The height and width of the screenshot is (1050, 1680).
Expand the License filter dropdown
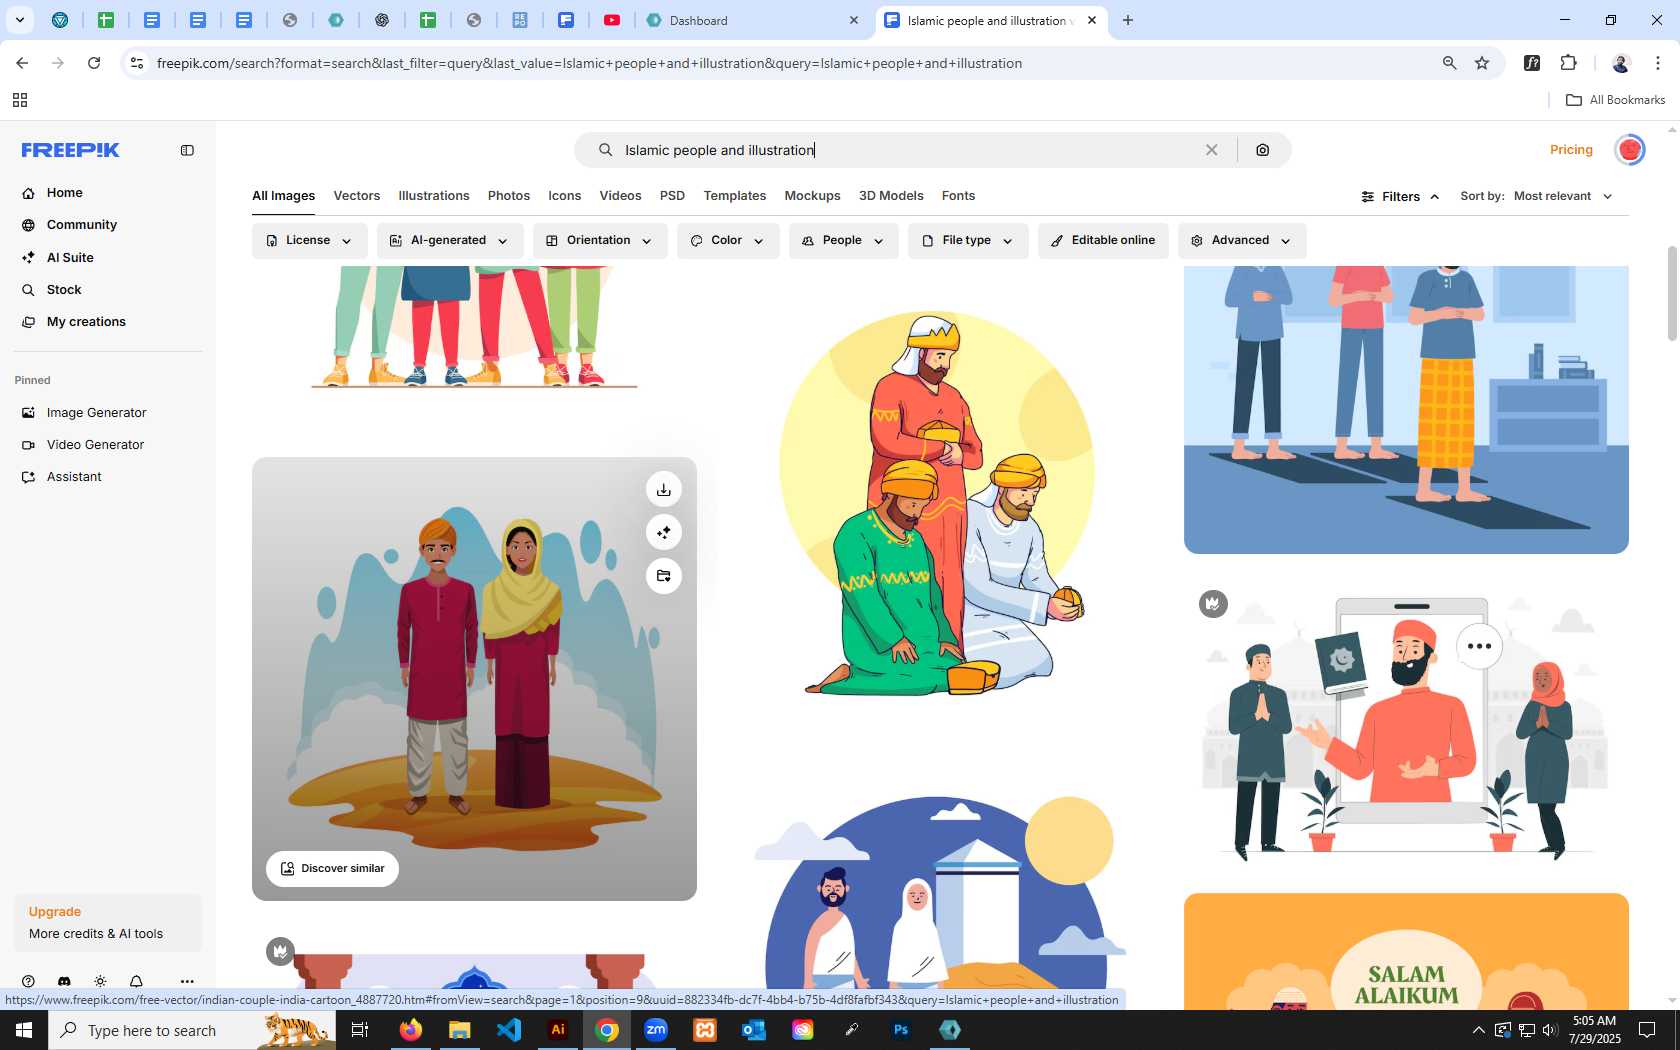tap(309, 241)
